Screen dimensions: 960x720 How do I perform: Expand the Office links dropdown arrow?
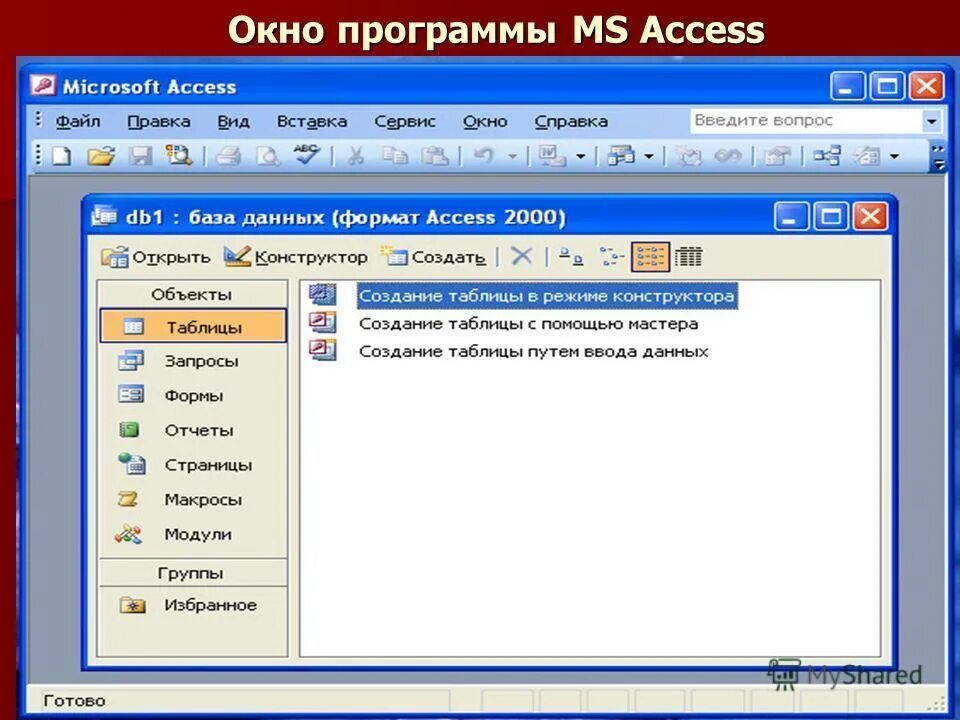(581, 157)
